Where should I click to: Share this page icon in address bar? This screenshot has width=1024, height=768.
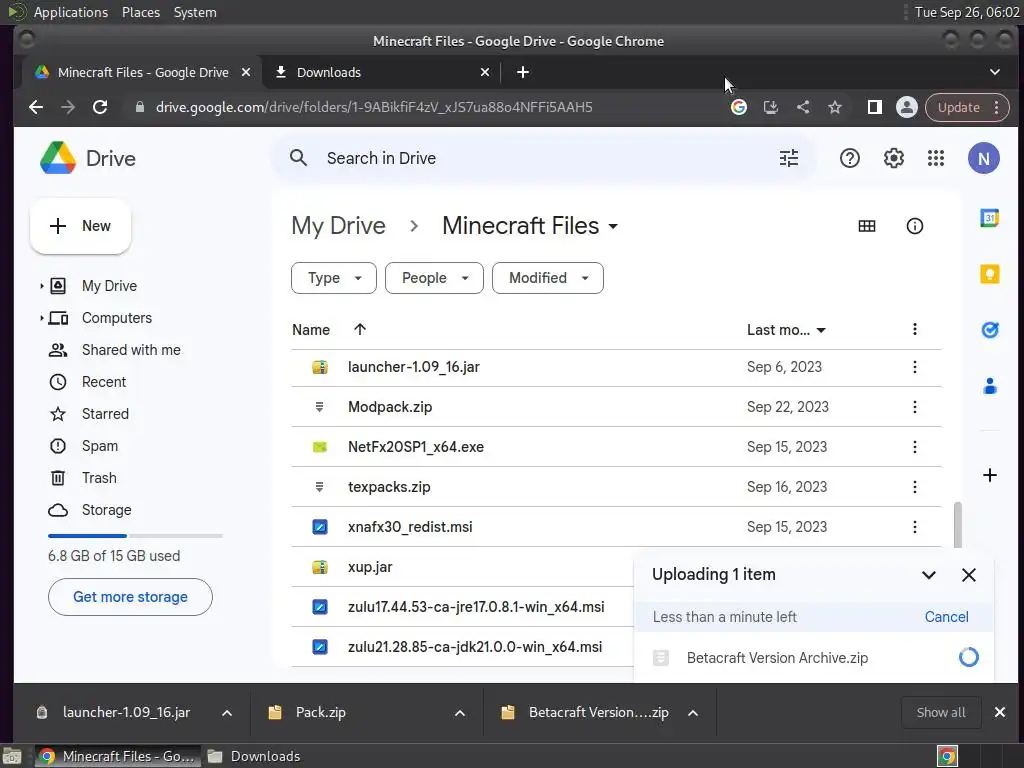(803, 107)
